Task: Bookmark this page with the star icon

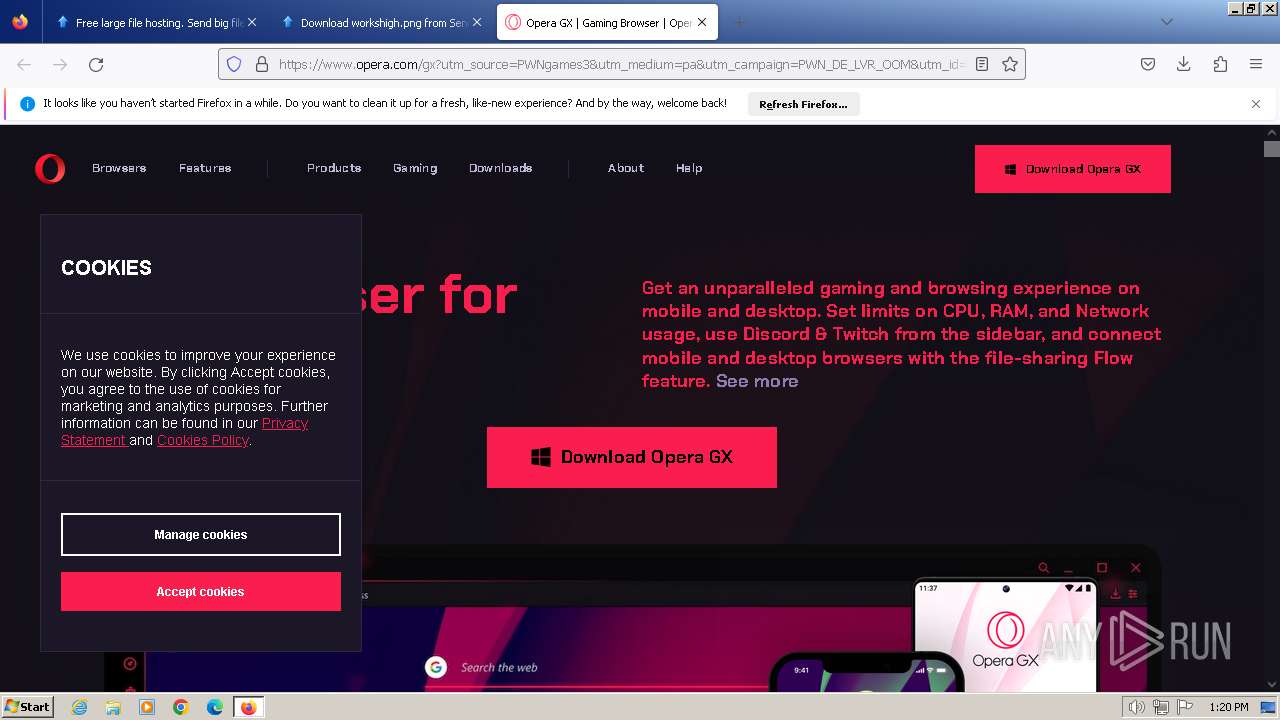Action: pos(1010,64)
